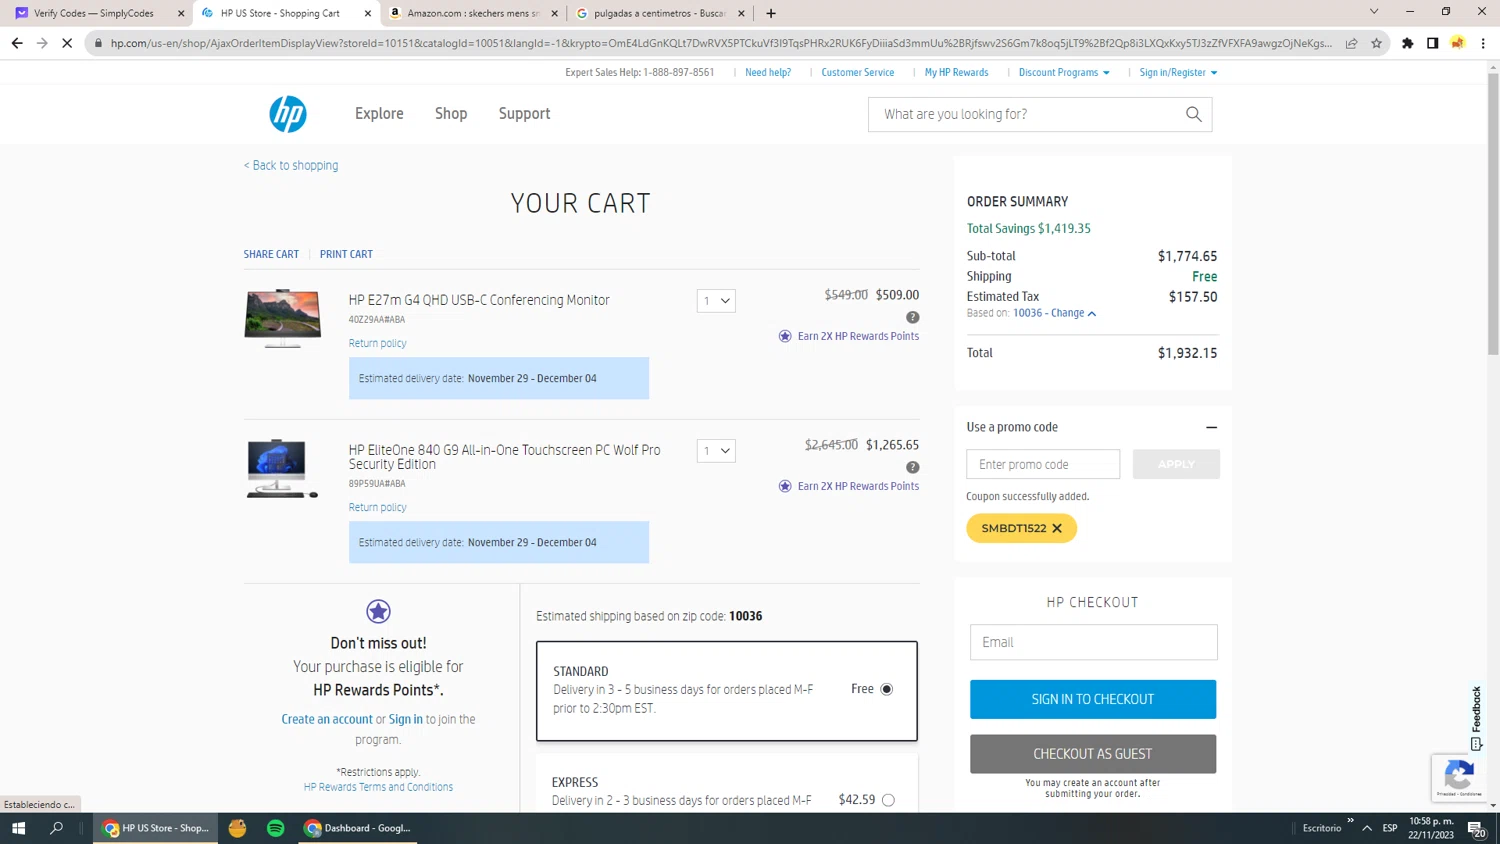Open a new browser tab
This screenshot has width=1500, height=844.
pyautogui.click(x=771, y=13)
